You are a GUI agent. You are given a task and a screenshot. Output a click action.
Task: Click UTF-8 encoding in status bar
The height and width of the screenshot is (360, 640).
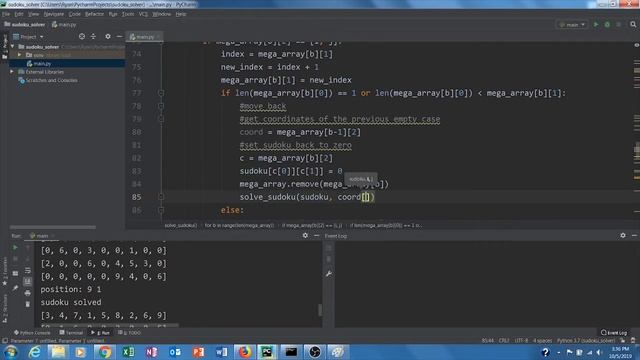(521, 340)
